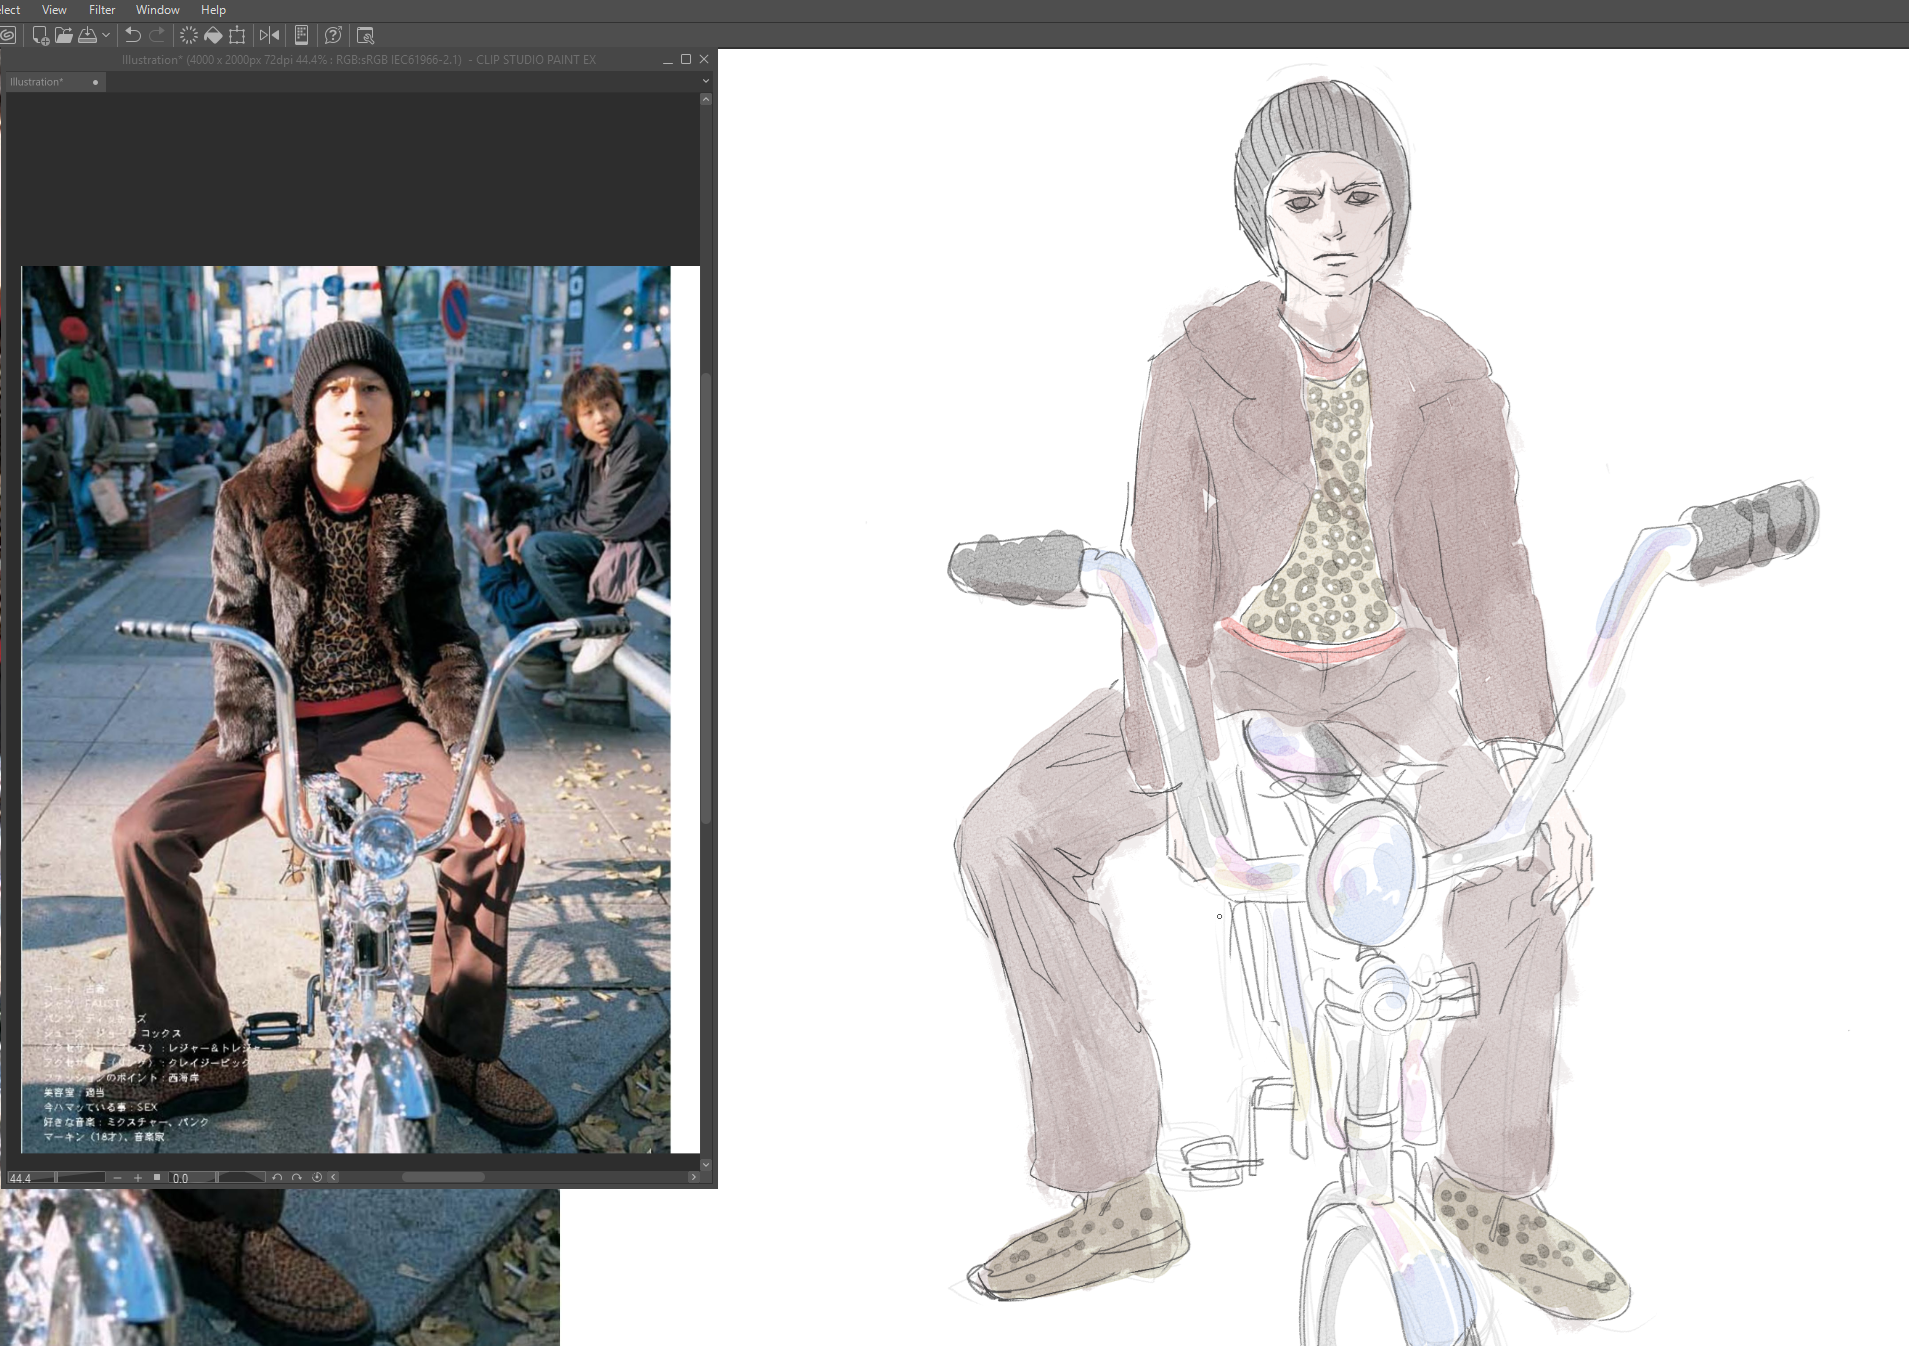
Task: Click the Clear (dotted circle) icon
Action: coord(188,35)
